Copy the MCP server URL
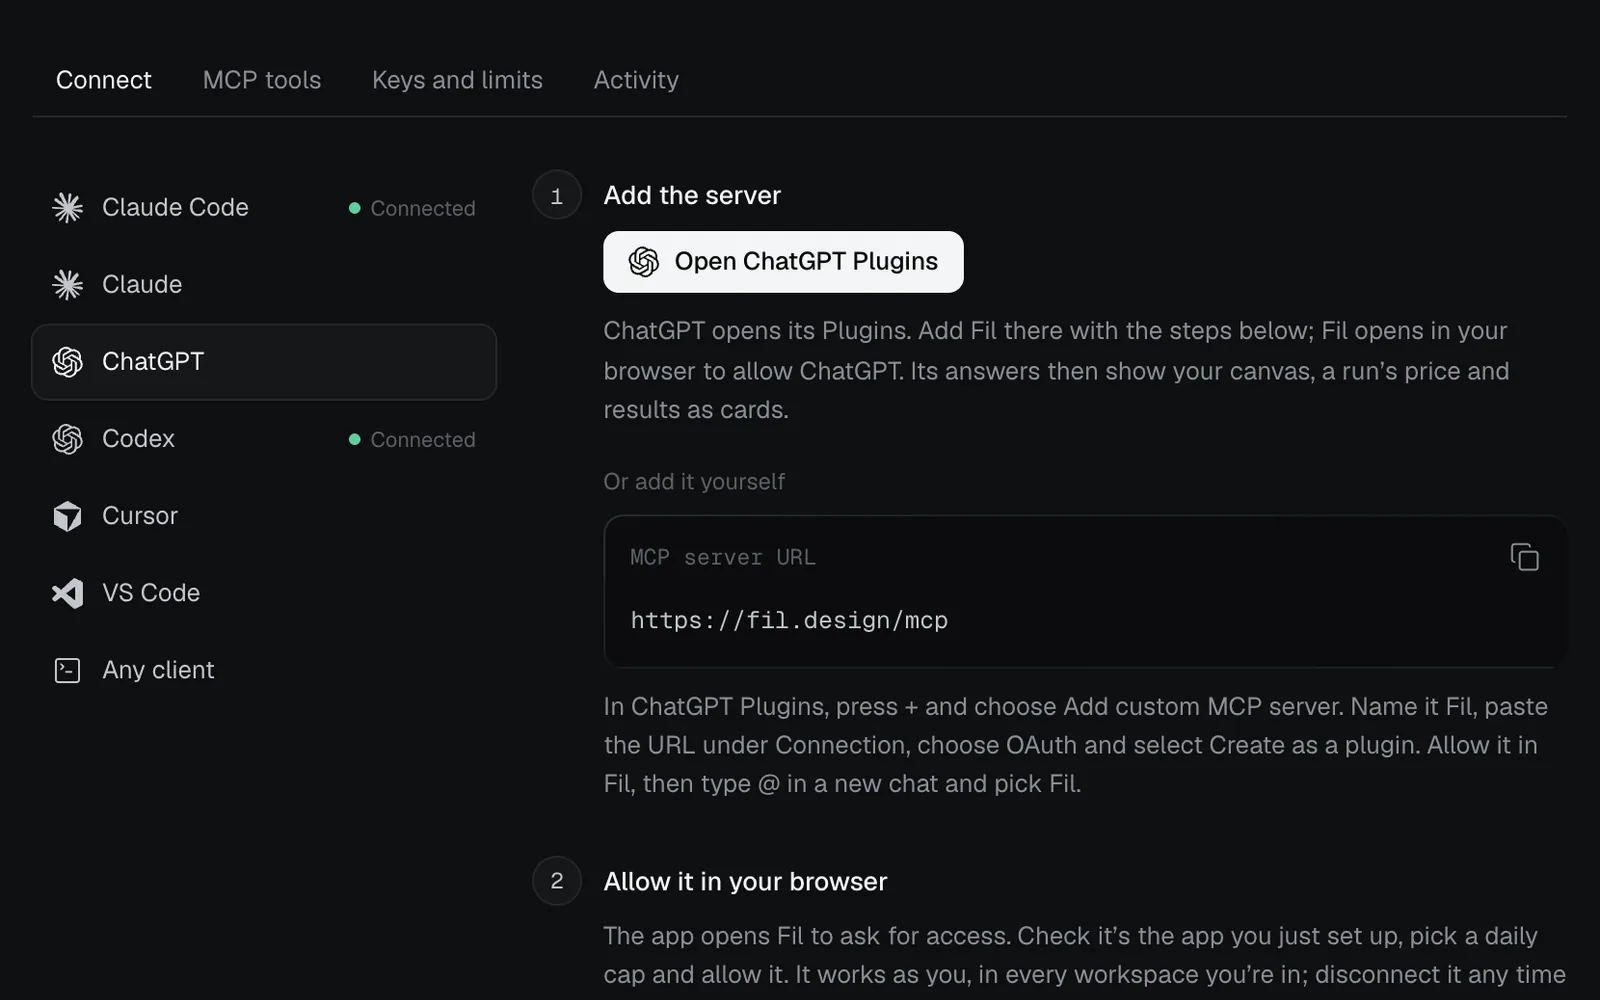This screenshot has width=1600, height=1000. coord(1524,557)
